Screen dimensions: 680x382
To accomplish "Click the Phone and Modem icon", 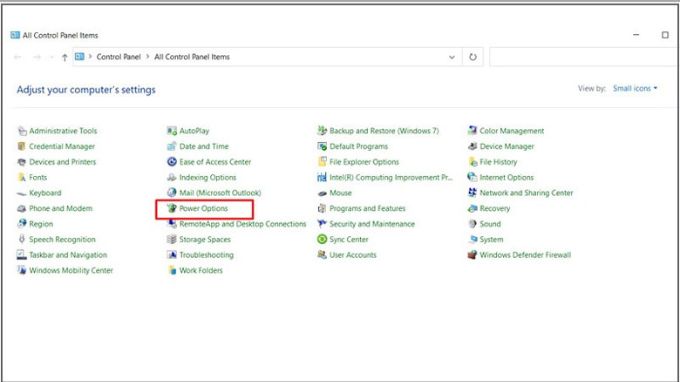I will pyautogui.click(x=22, y=209).
